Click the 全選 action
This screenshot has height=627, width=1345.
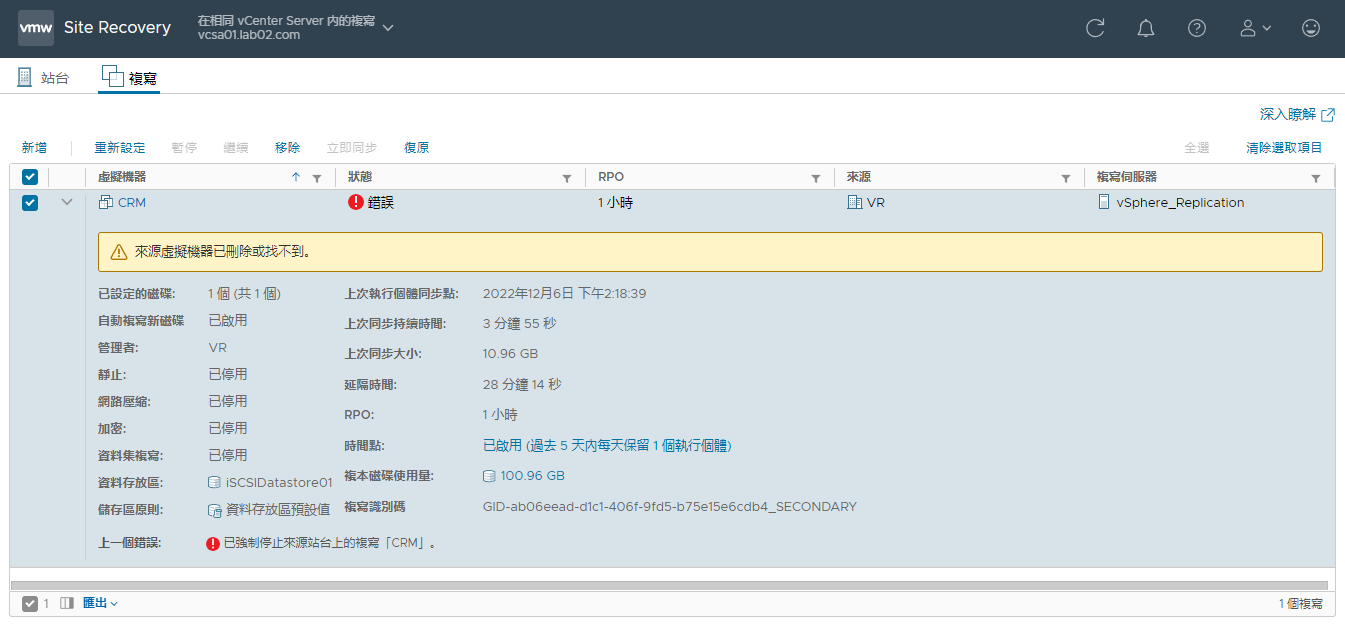pyautogui.click(x=1197, y=147)
